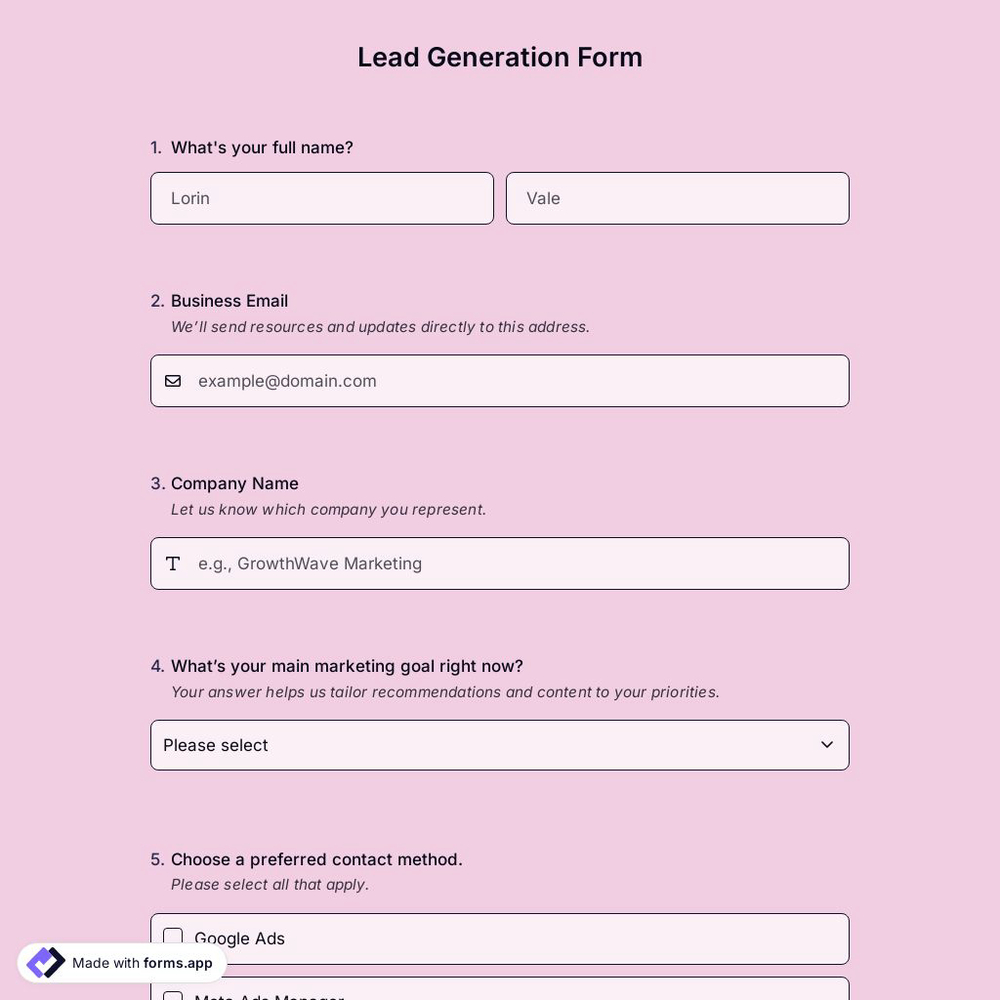Click the chevron arrow on the Please select dropdown
This screenshot has height=1000, width=1000.
[827, 744]
